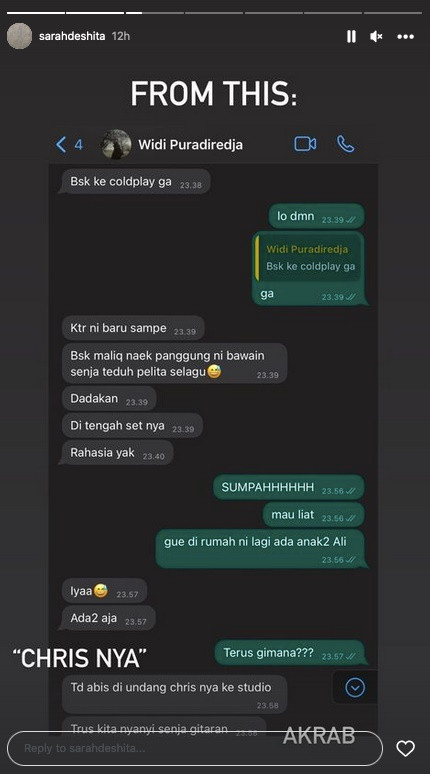Jump to the last story progress segment
Image resolution: width=430 pixels, height=774 pixels.
coord(393,12)
